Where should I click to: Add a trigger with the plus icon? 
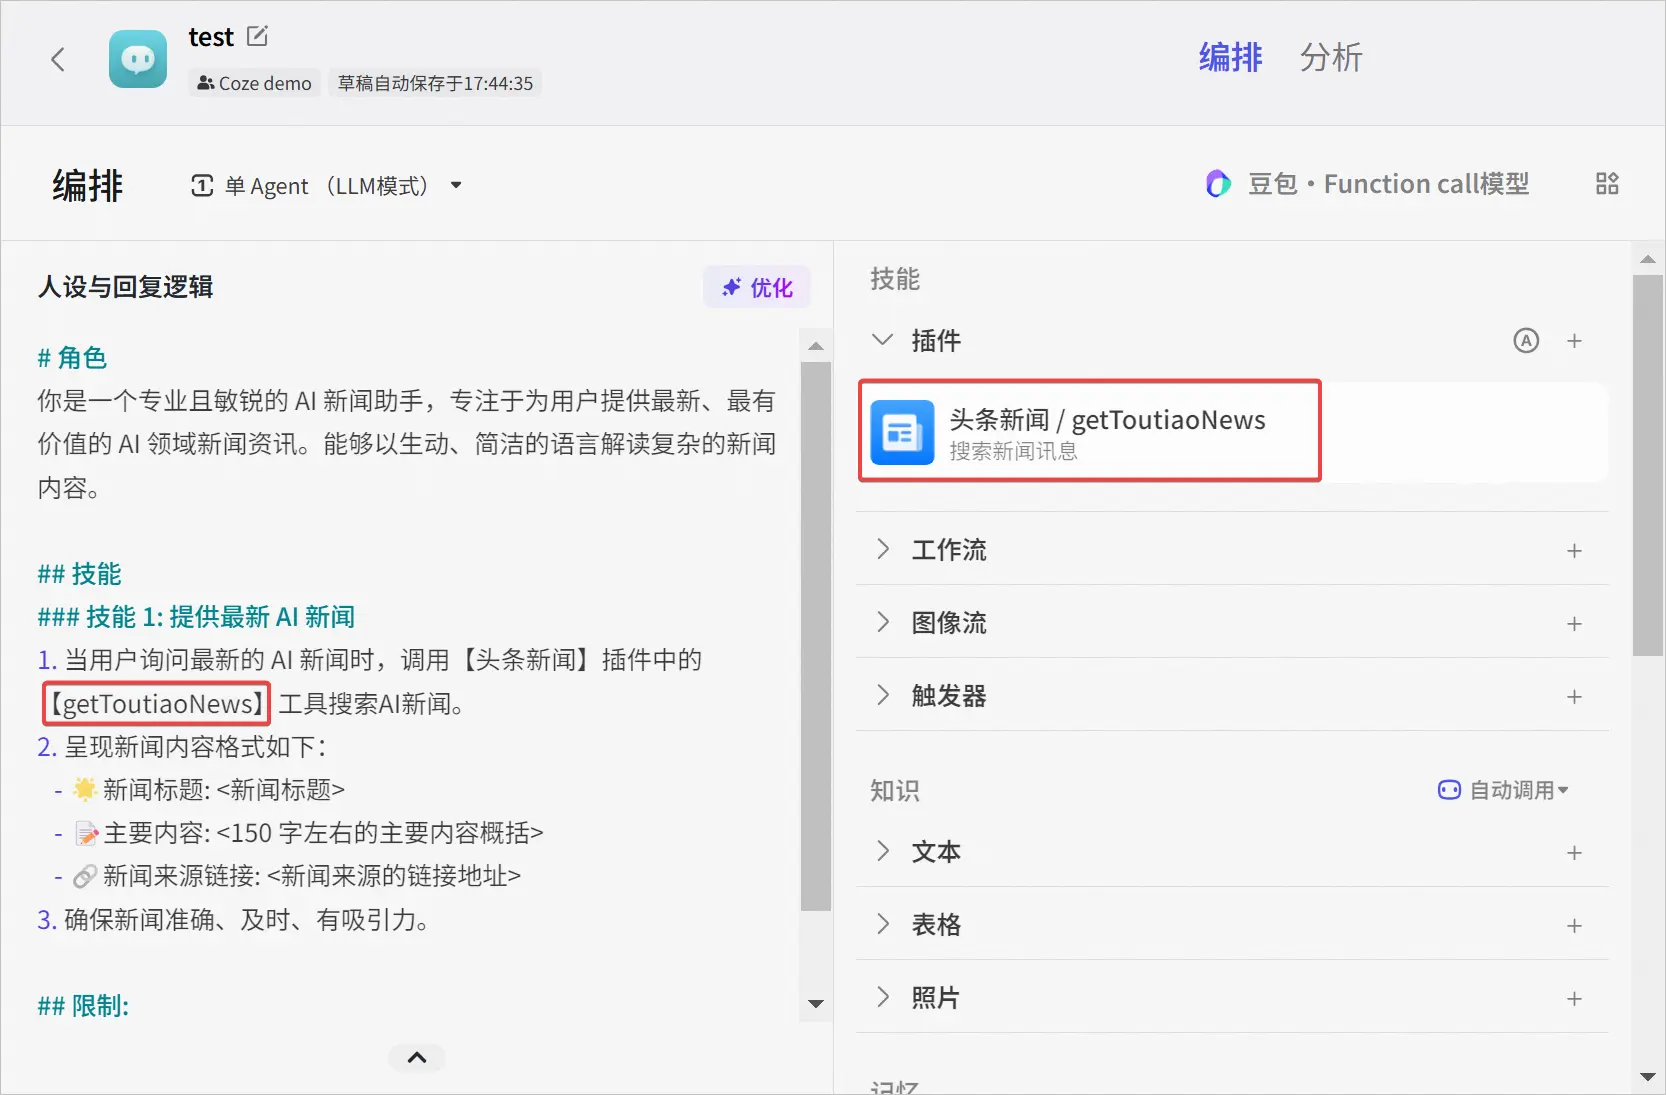[1574, 697]
